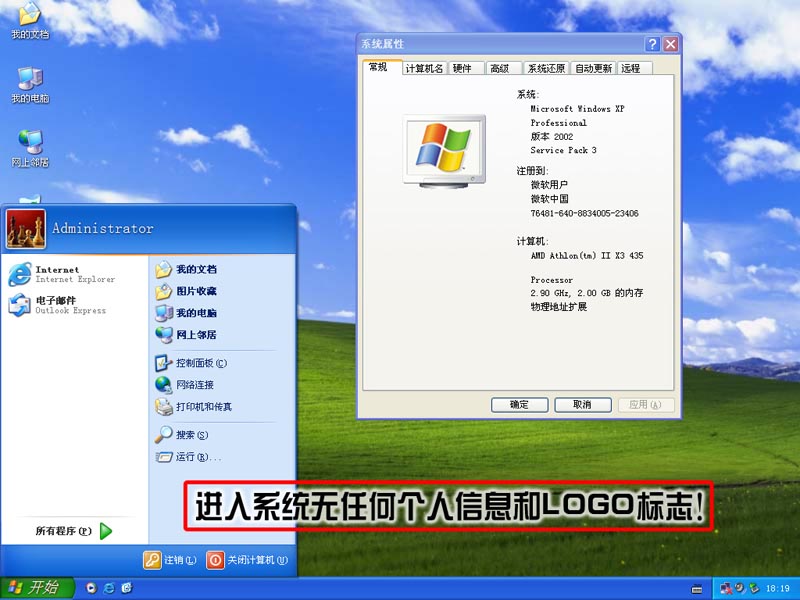Expand 所有程序 submenu arrow
Screen dimensions: 800x600
pos(106,531)
